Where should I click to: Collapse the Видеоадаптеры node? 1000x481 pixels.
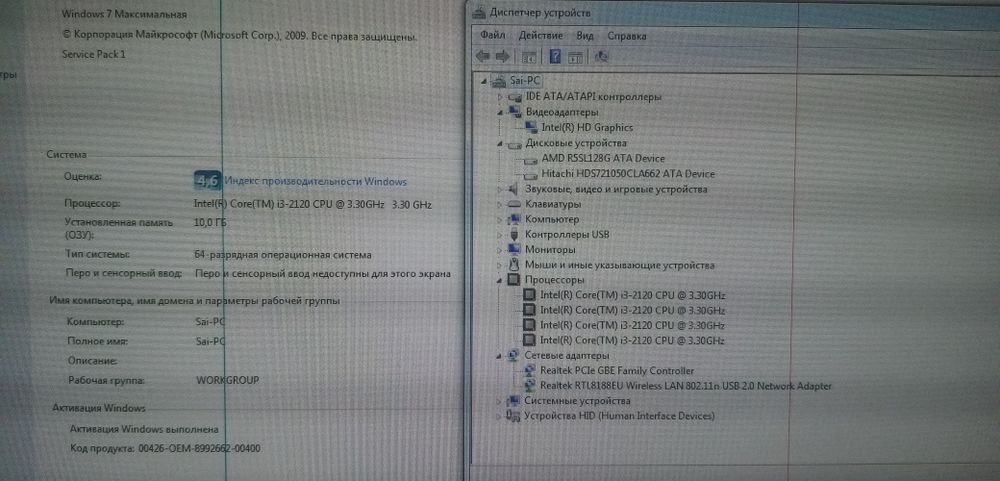(x=500, y=112)
